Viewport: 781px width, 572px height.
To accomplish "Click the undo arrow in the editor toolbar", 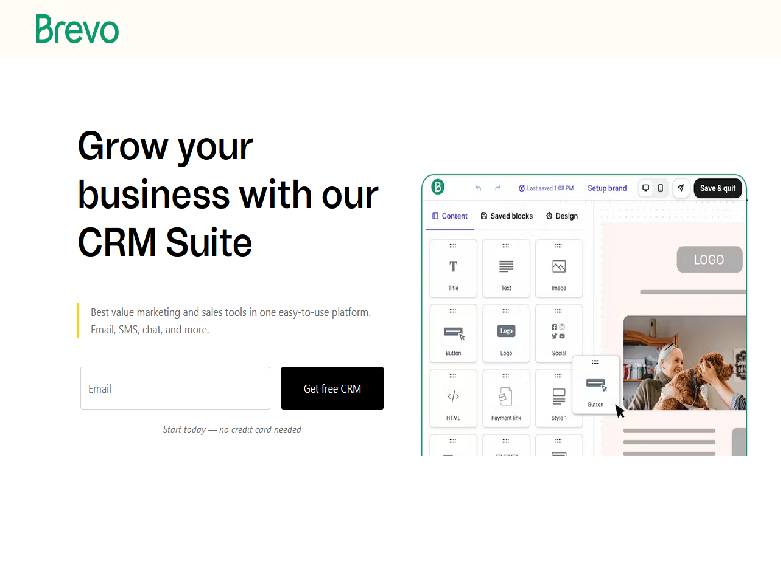I will [479, 188].
